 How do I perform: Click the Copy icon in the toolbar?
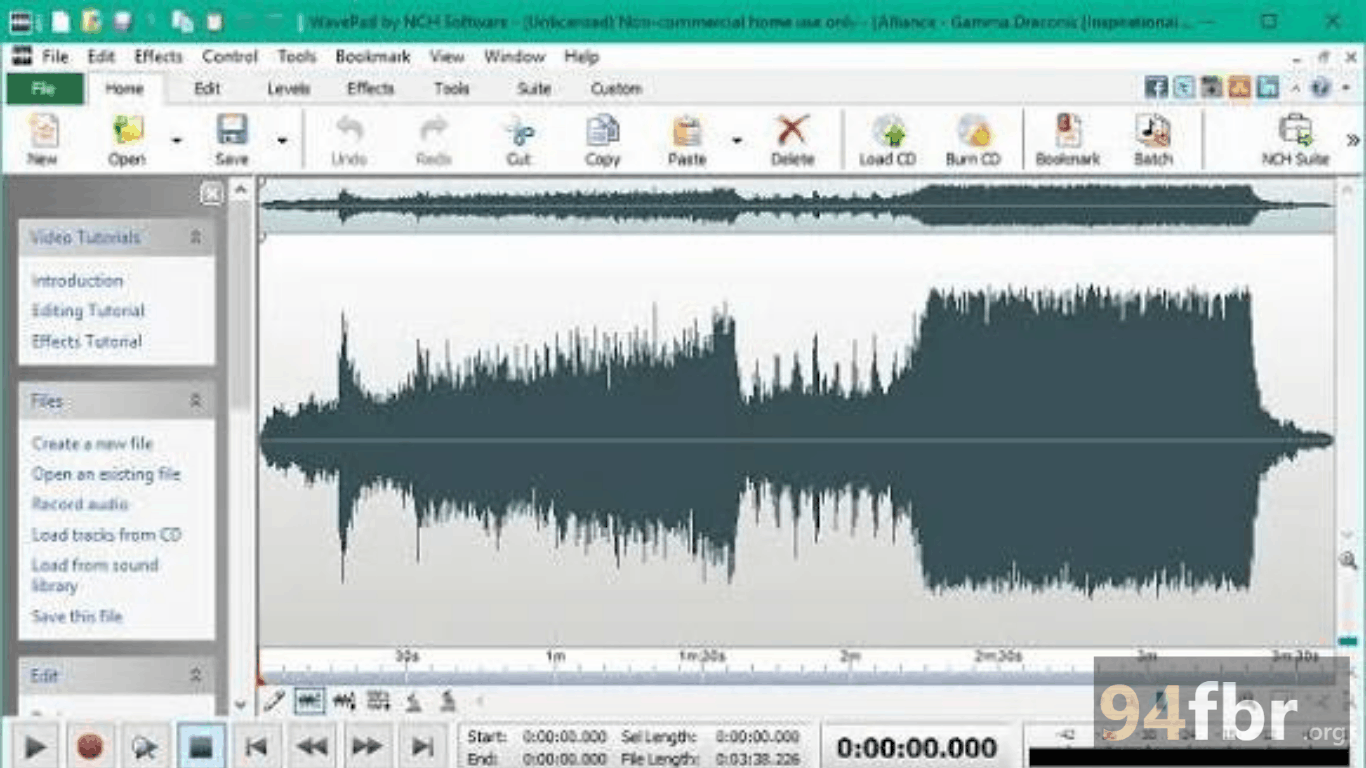tap(603, 139)
